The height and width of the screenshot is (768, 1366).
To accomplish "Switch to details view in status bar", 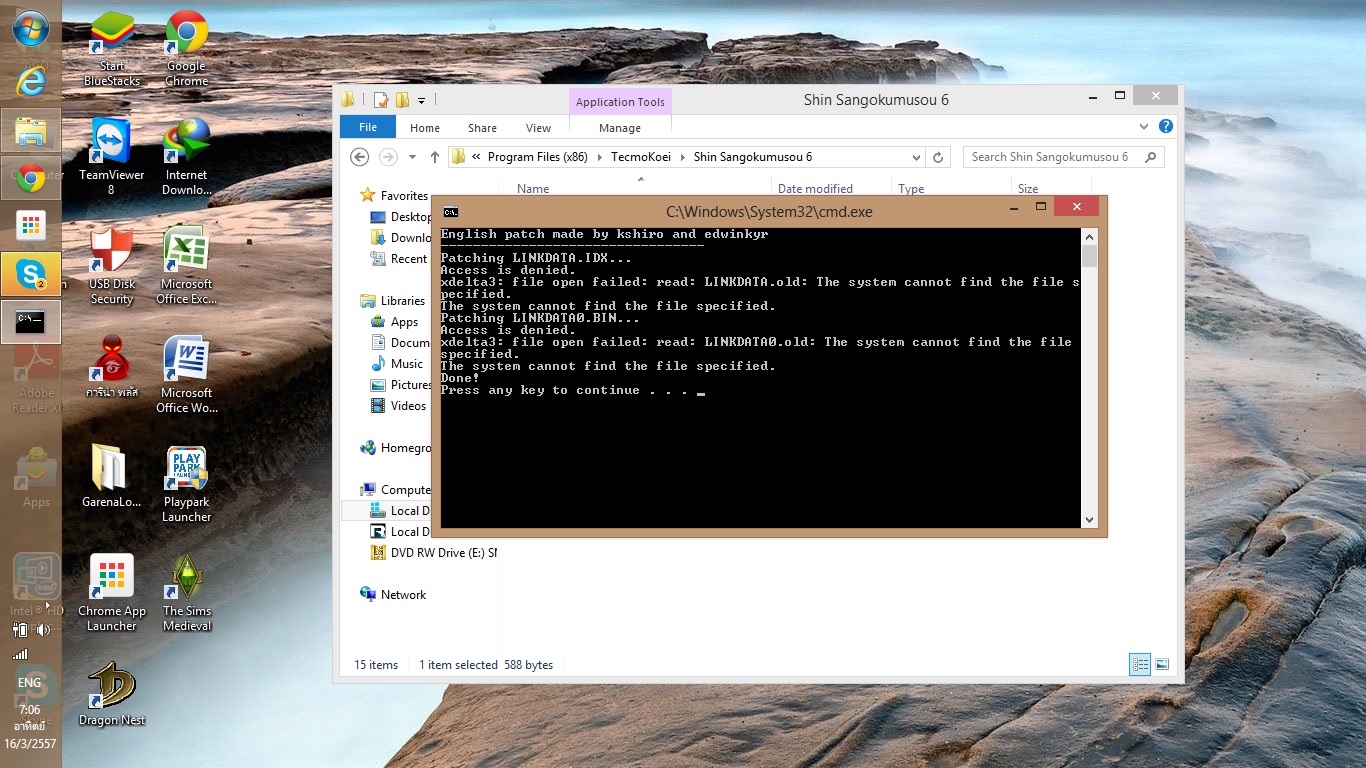I will tap(1139, 665).
